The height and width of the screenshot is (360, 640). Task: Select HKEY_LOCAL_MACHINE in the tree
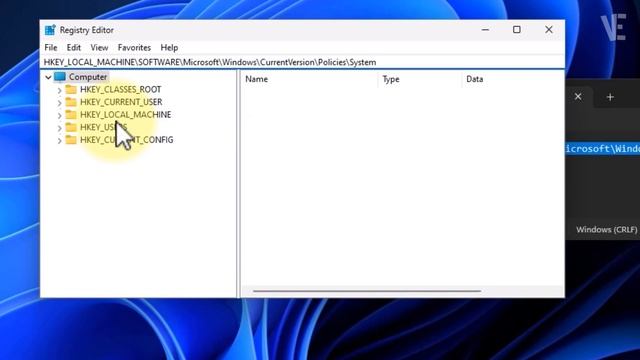coord(126,115)
